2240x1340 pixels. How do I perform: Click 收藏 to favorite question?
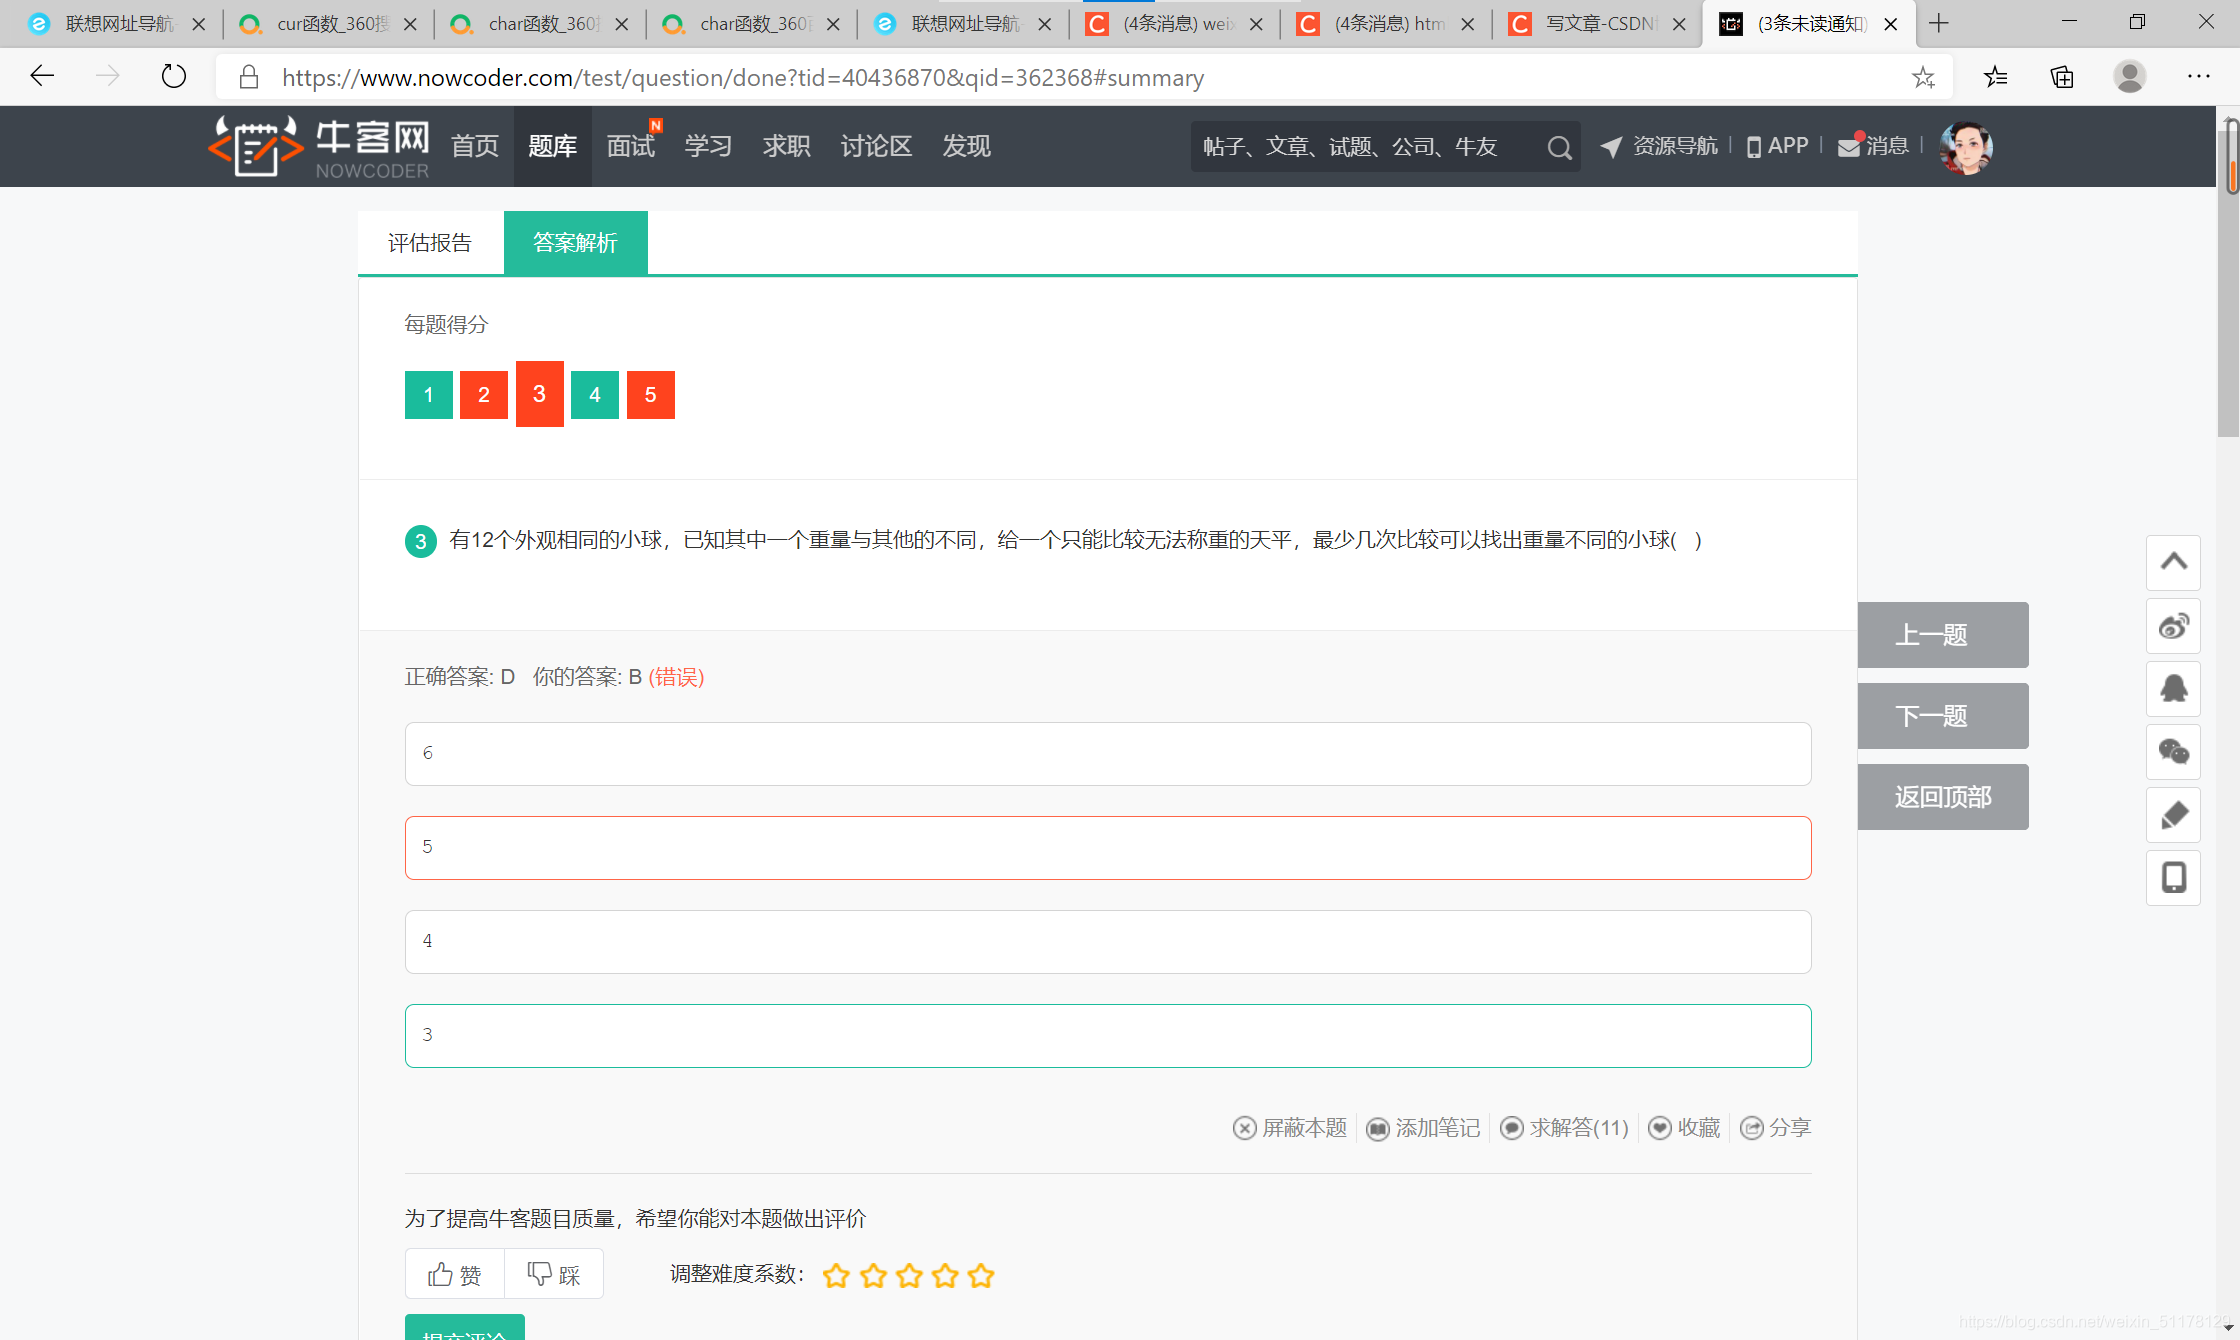(1684, 1128)
